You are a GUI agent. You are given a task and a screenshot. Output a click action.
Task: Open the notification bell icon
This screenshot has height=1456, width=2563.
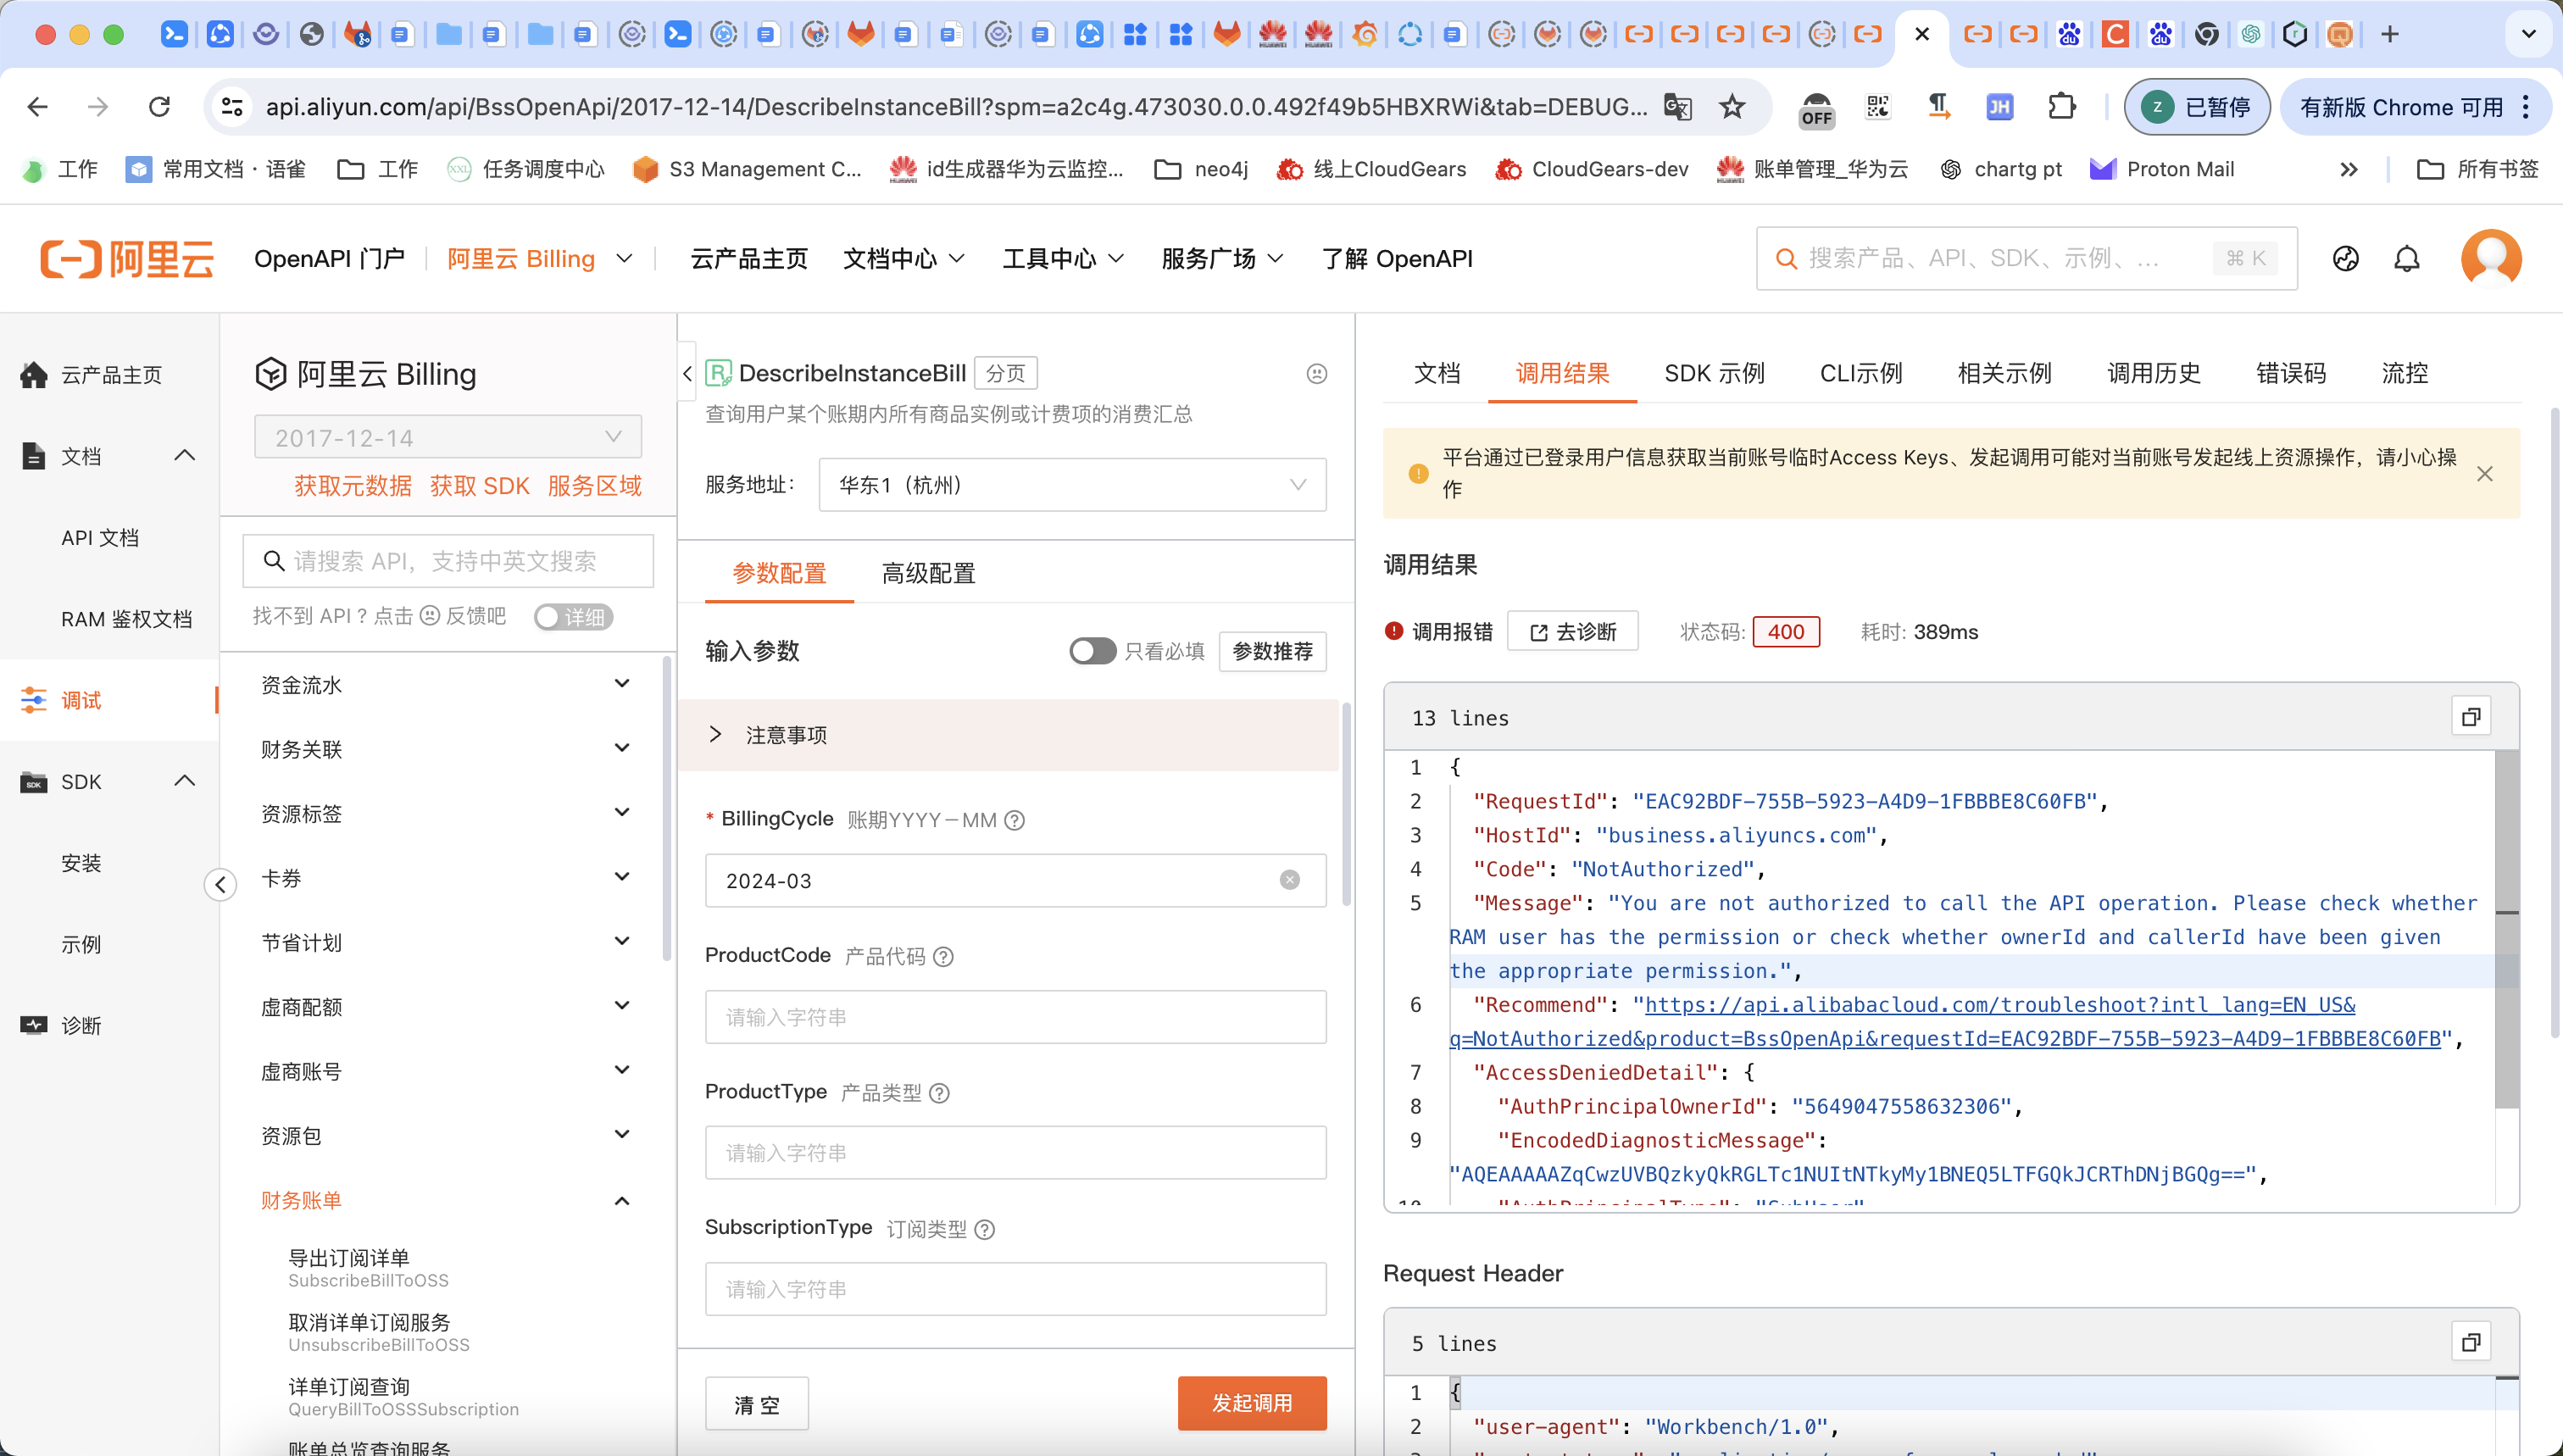click(x=2406, y=259)
